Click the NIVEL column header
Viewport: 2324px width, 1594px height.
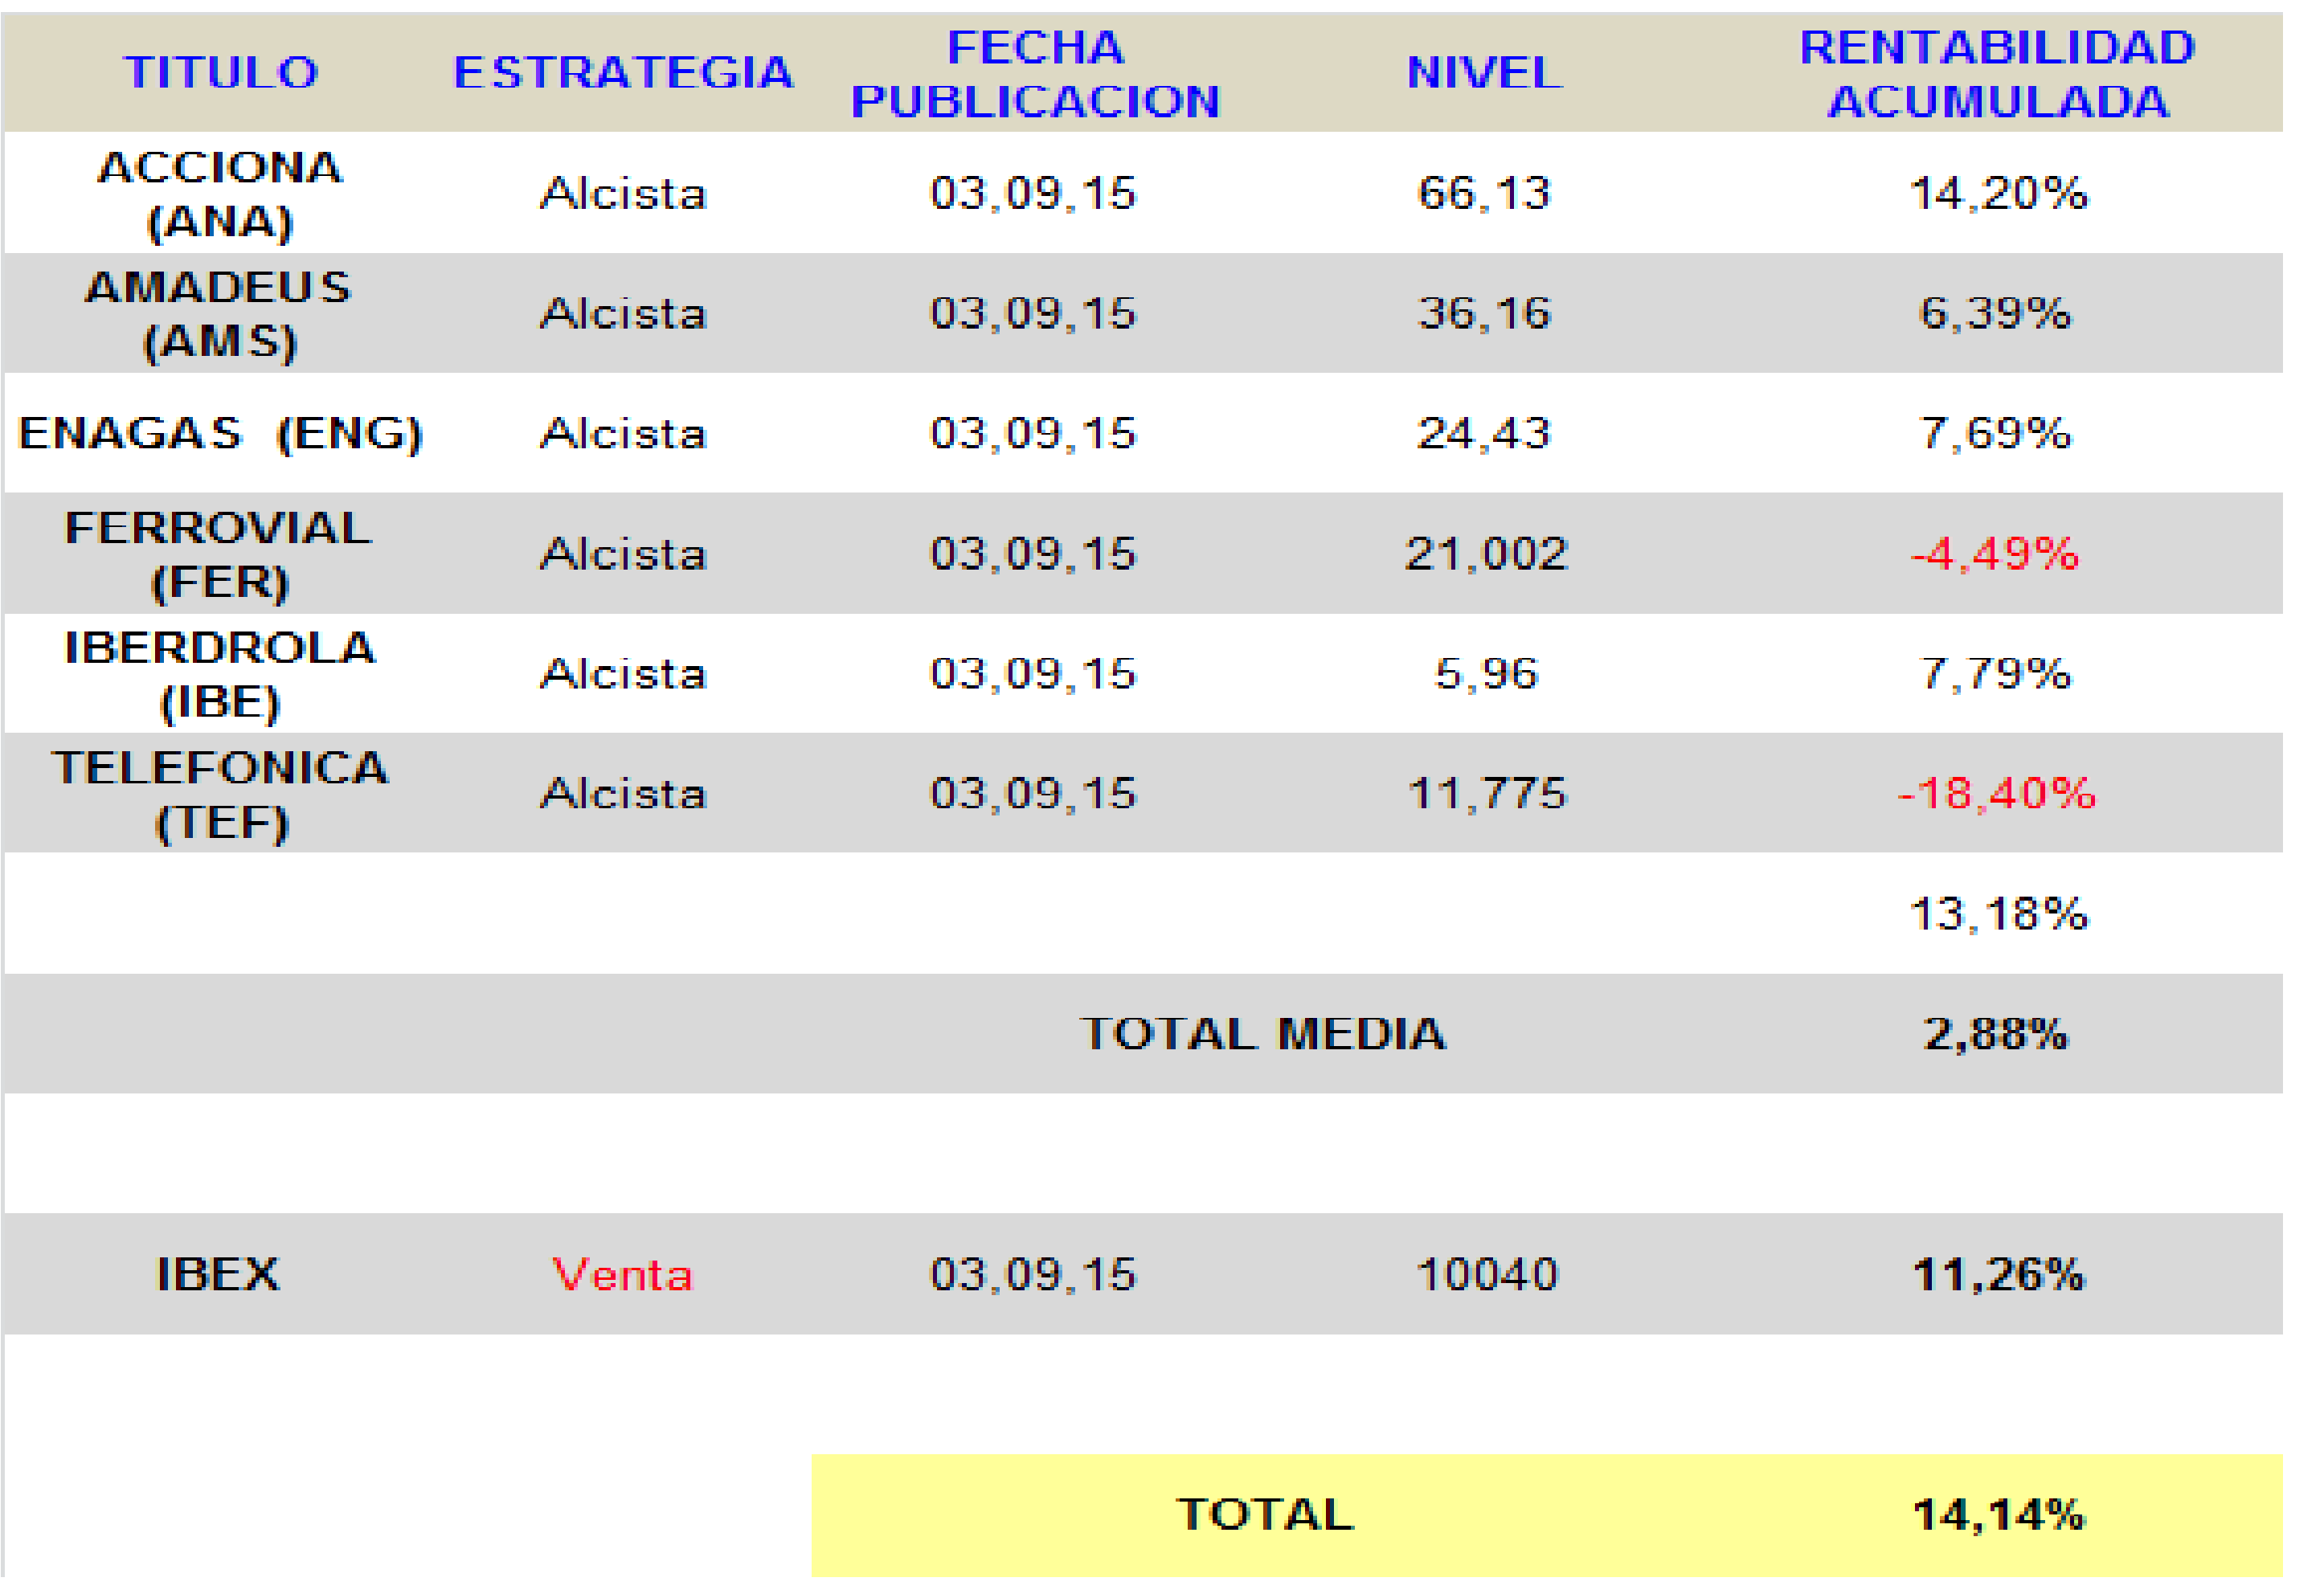(1484, 73)
